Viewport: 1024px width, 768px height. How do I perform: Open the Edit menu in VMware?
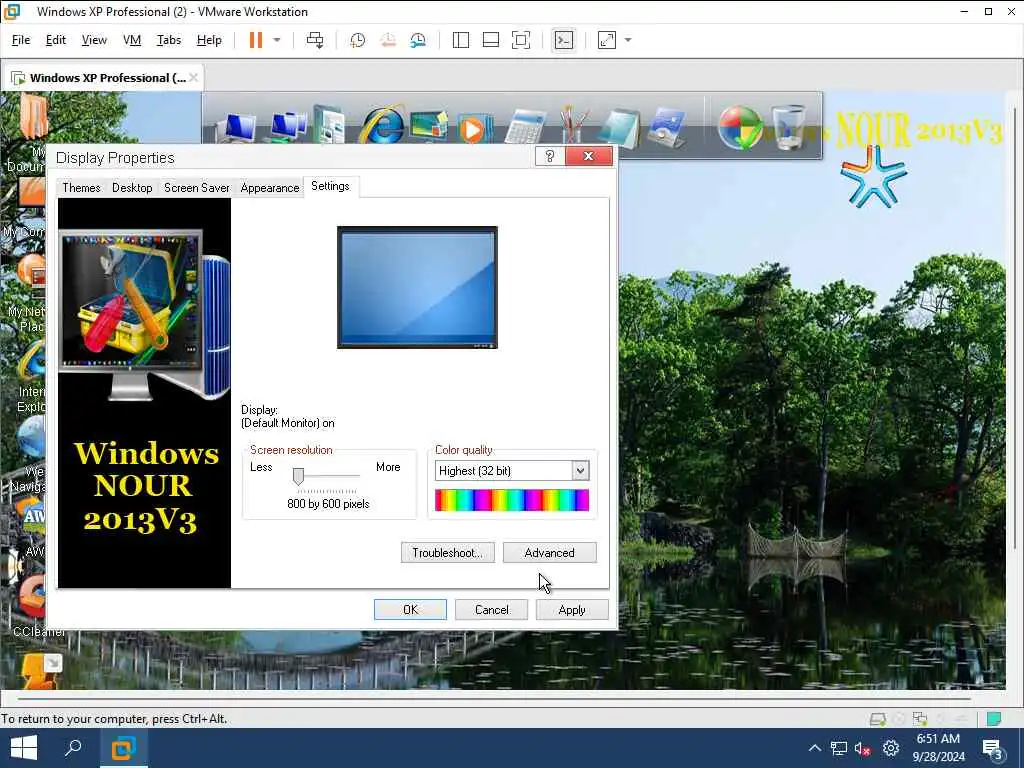pyautogui.click(x=56, y=40)
